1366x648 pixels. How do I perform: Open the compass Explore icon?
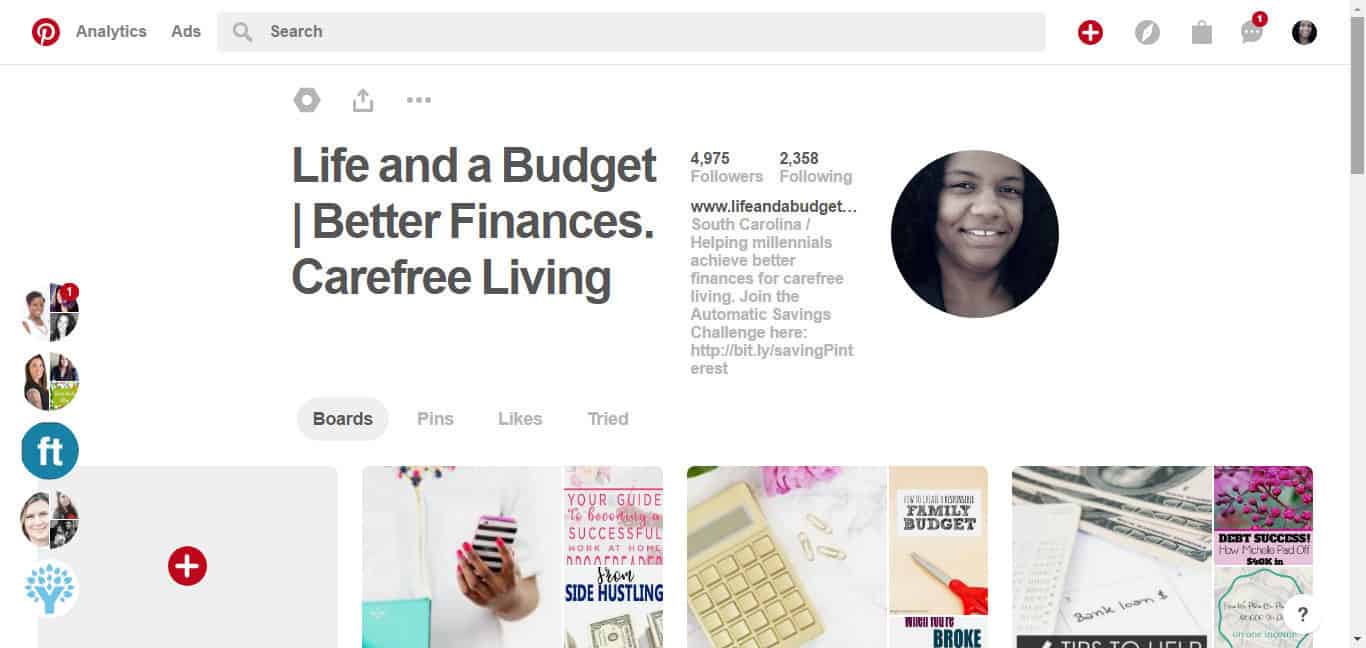pyautogui.click(x=1147, y=33)
